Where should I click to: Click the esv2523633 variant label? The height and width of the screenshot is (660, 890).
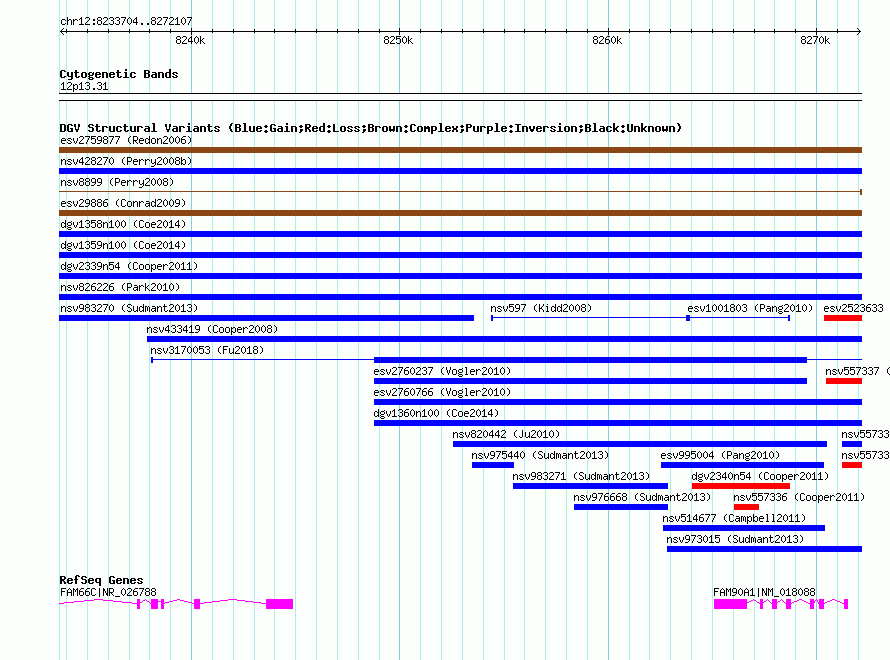tap(853, 308)
